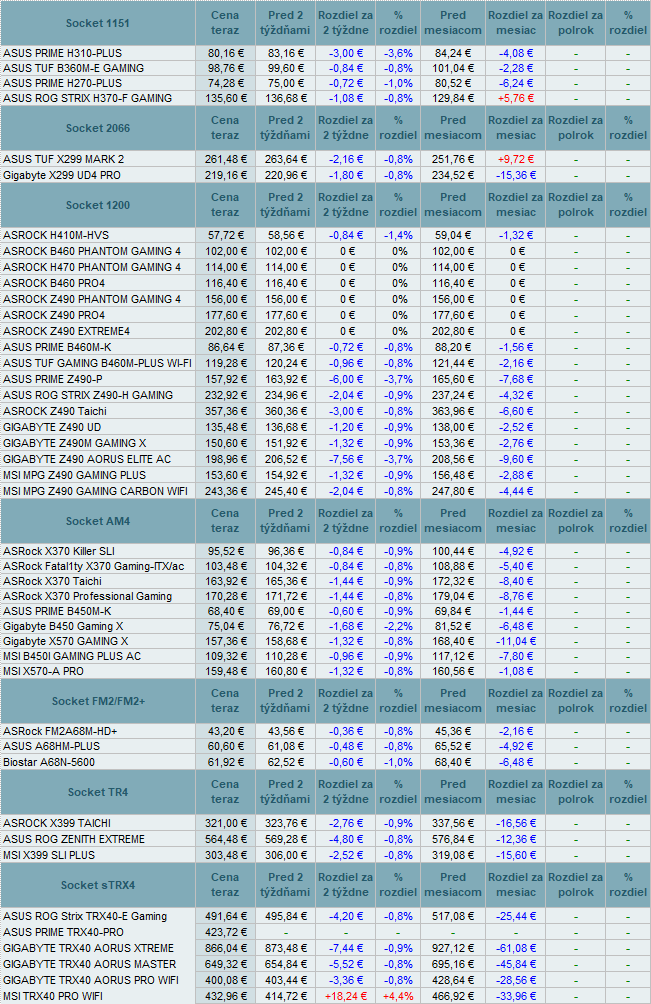Click 'Cena teraz' header in Socket 1151 section
The width and height of the screenshot is (651, 1004).
(225, 23)
